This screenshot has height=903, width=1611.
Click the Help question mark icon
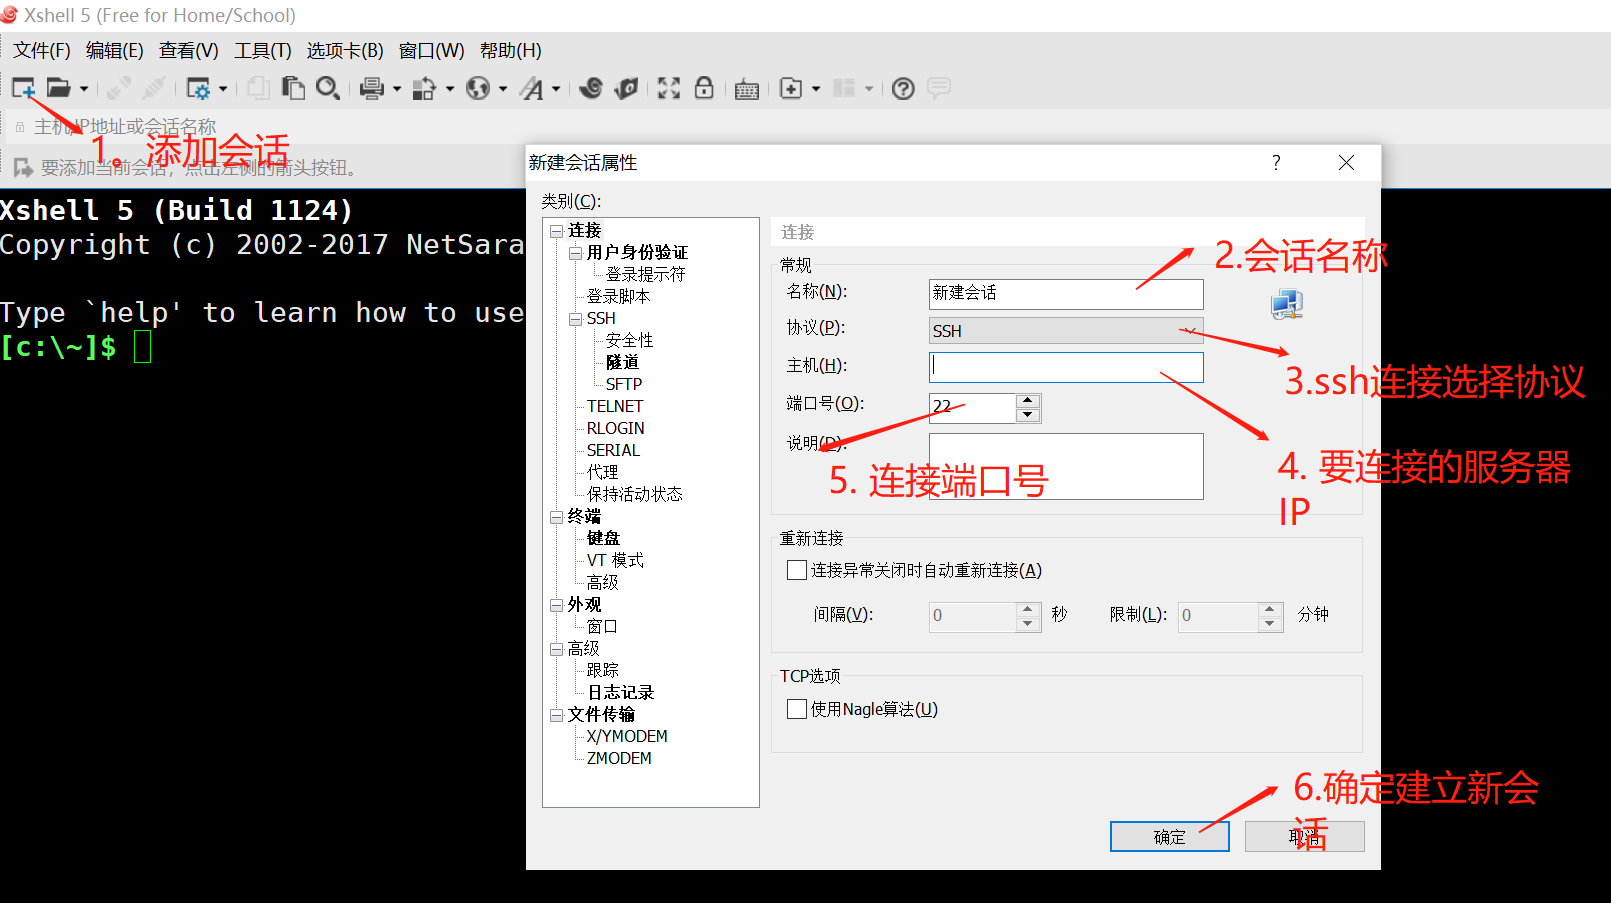(902, 88)
